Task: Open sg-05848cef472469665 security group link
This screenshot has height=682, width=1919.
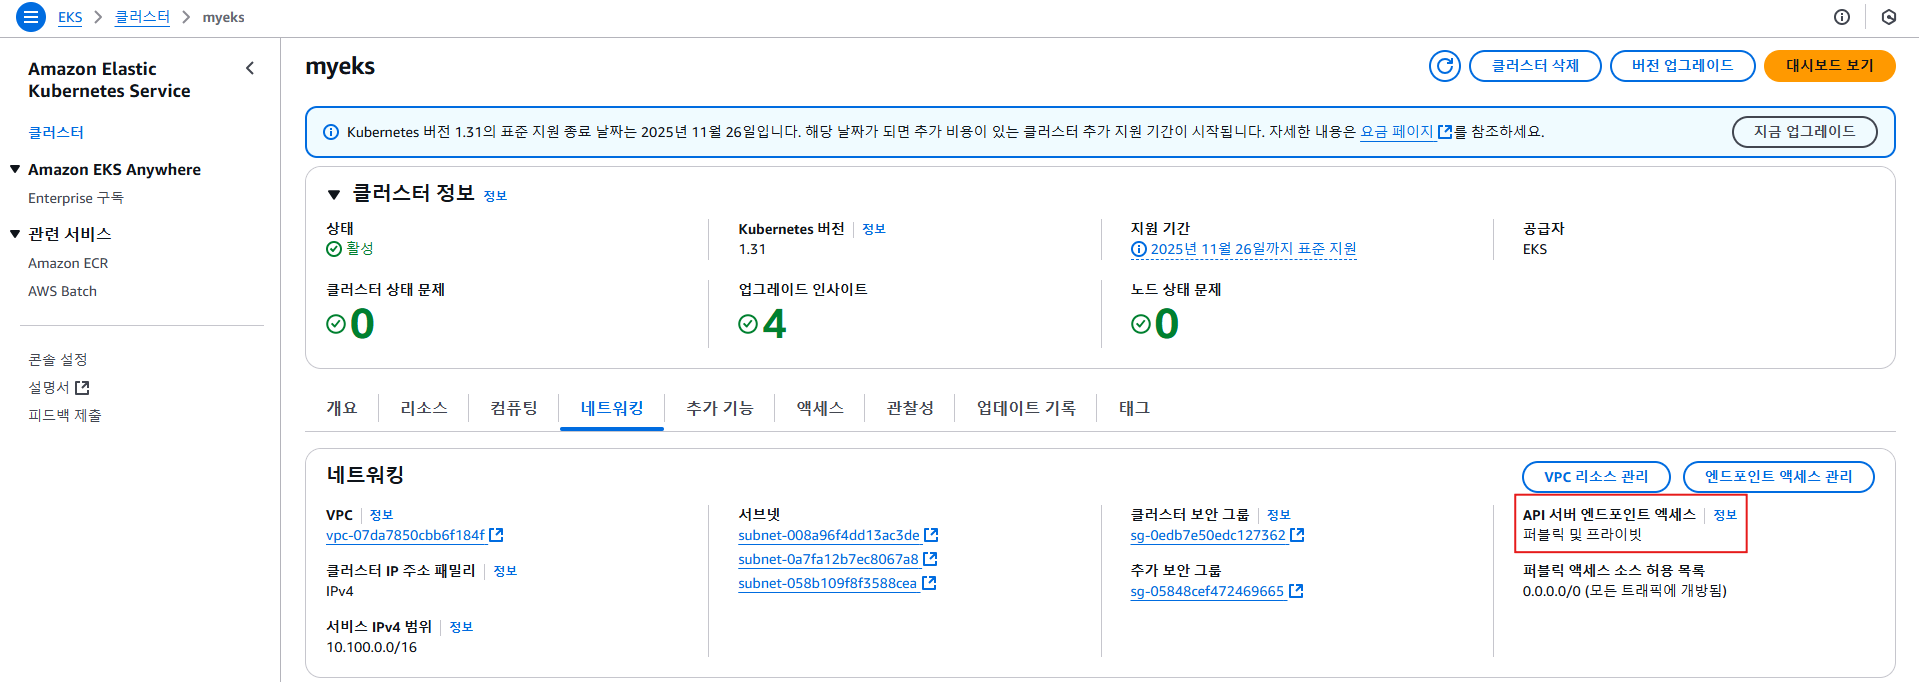Action: click(x=1207, y=591)
